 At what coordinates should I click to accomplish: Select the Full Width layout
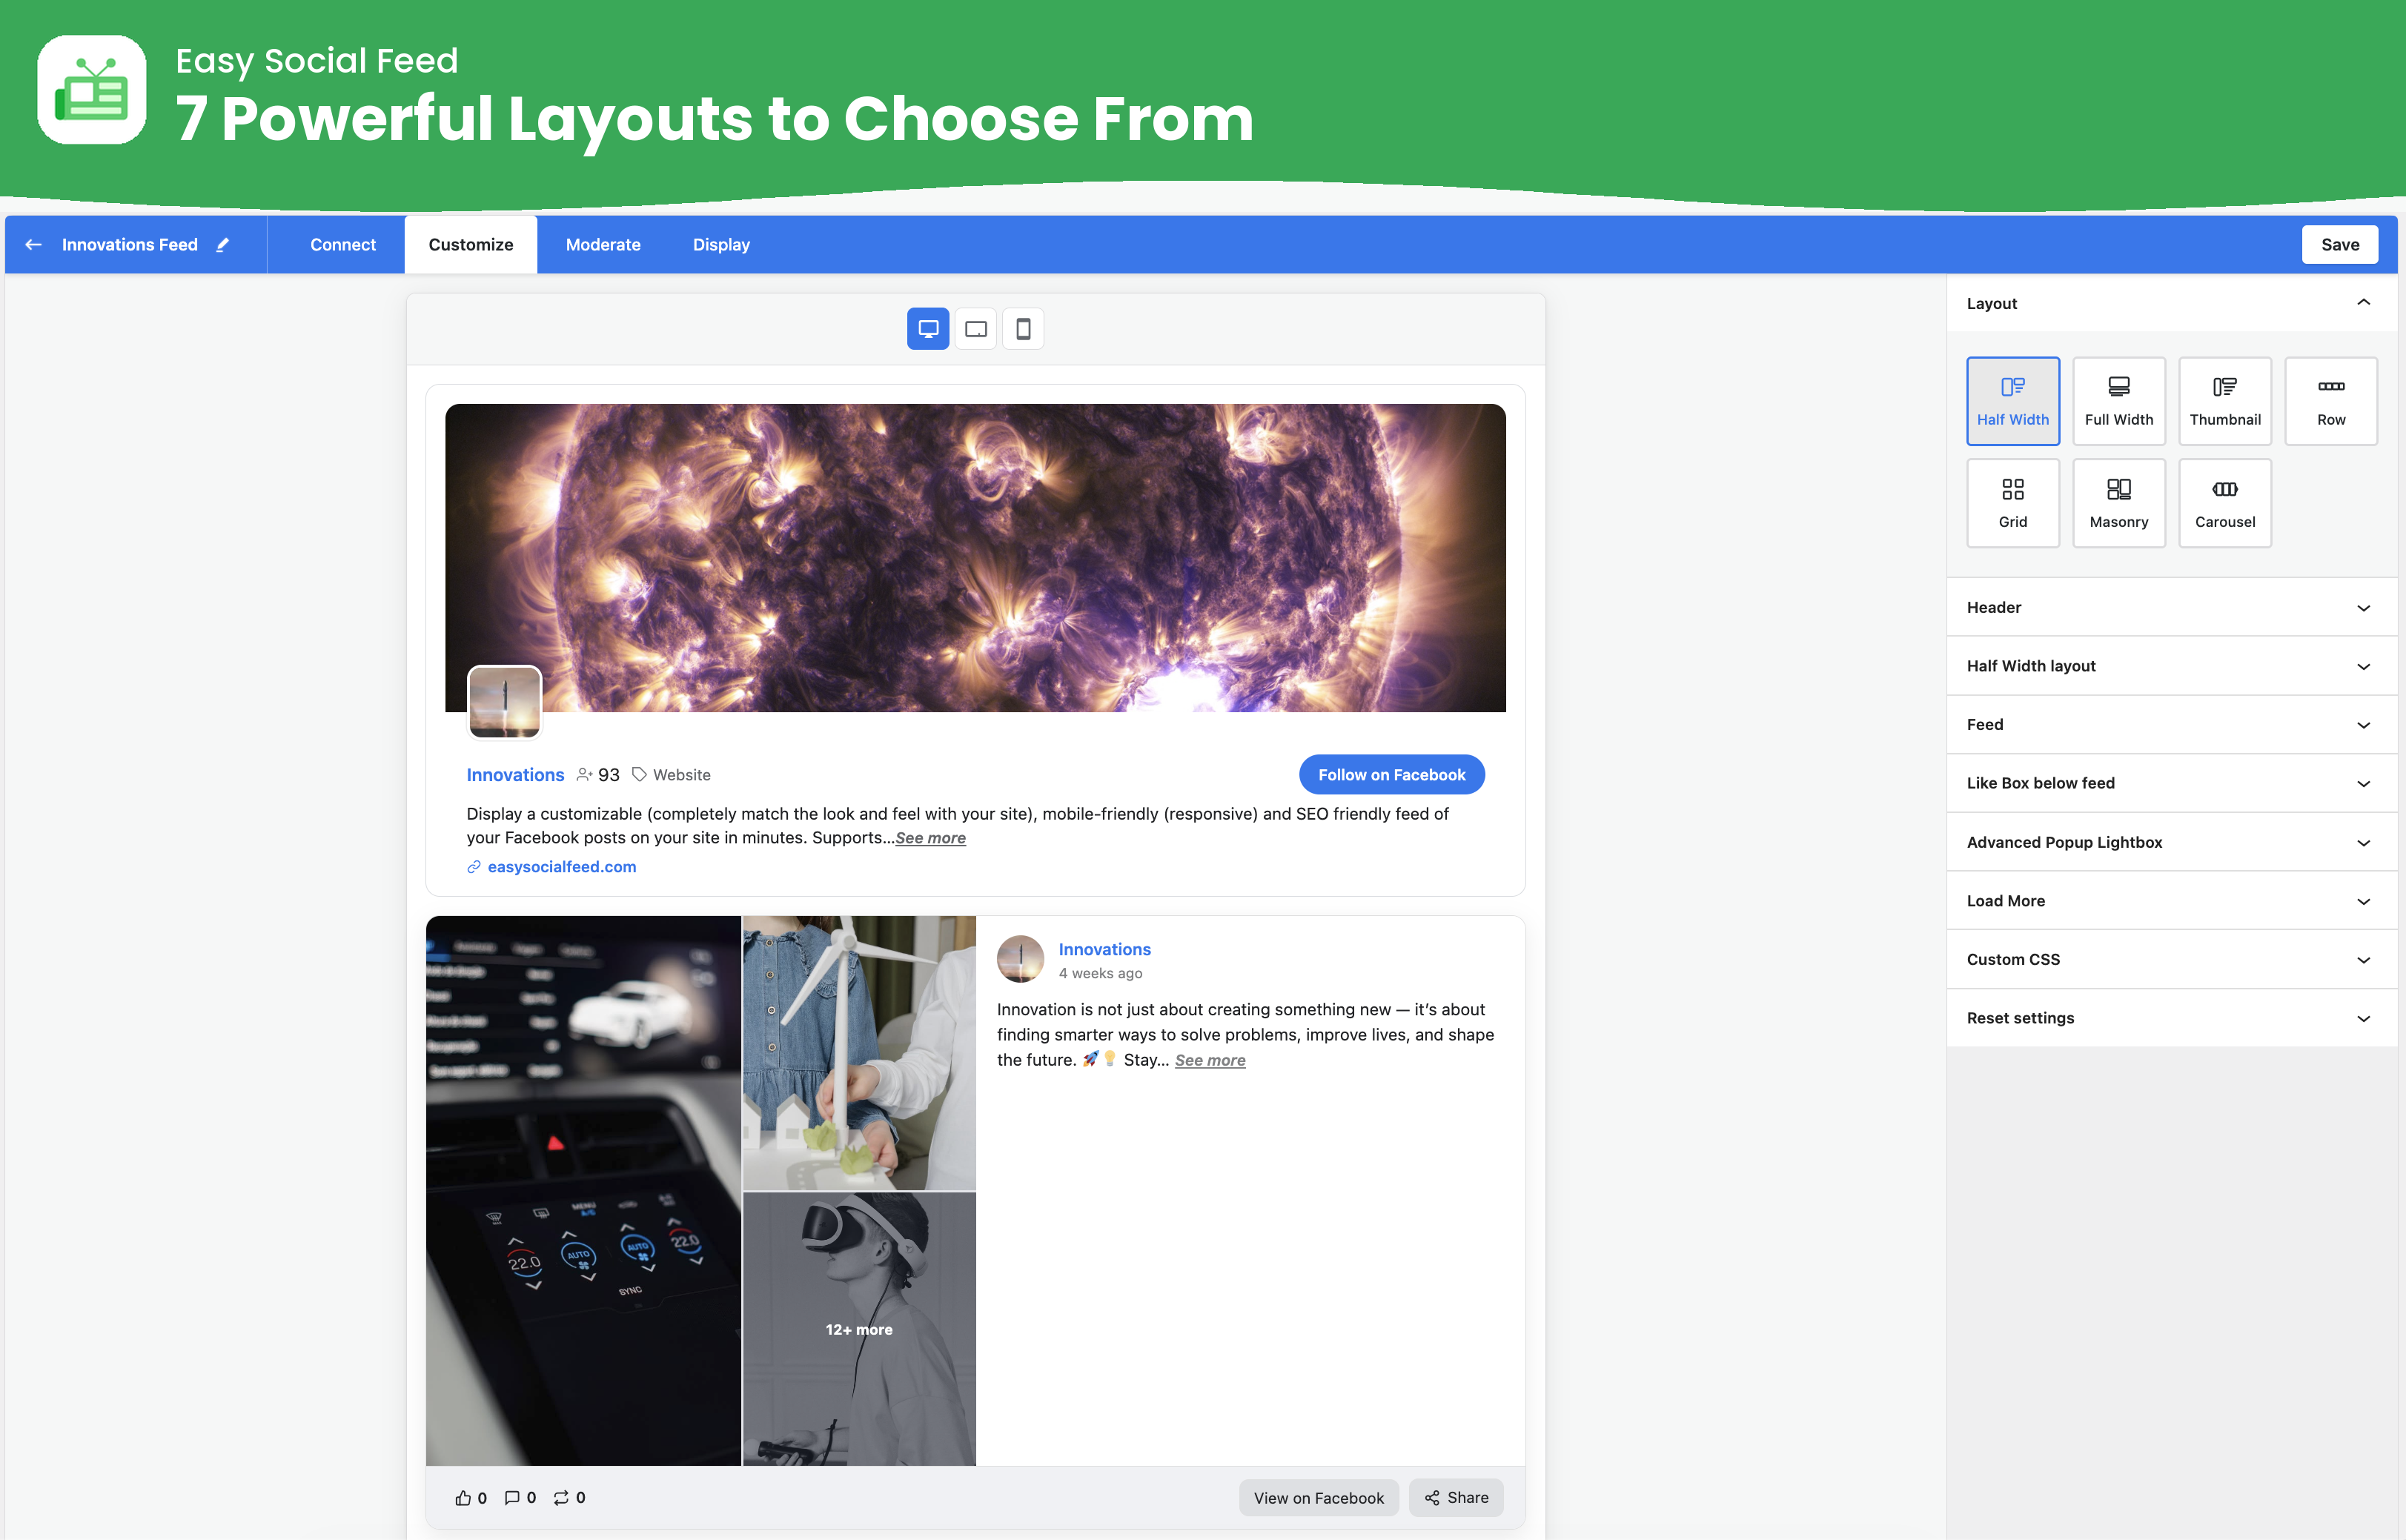click(x=2118, y=401)
